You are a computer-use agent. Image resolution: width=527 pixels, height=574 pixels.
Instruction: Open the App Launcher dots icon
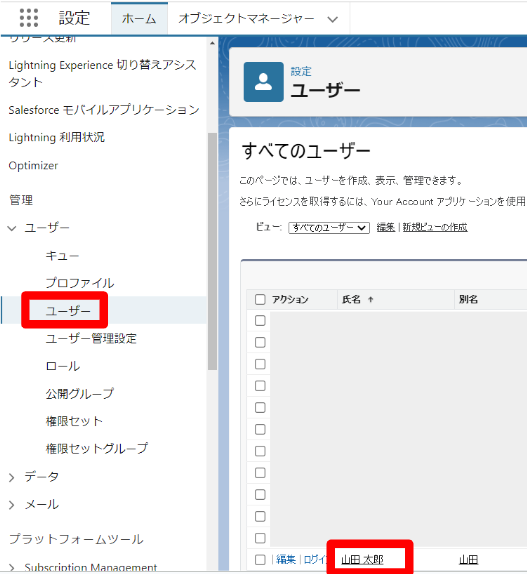point(29,18)
